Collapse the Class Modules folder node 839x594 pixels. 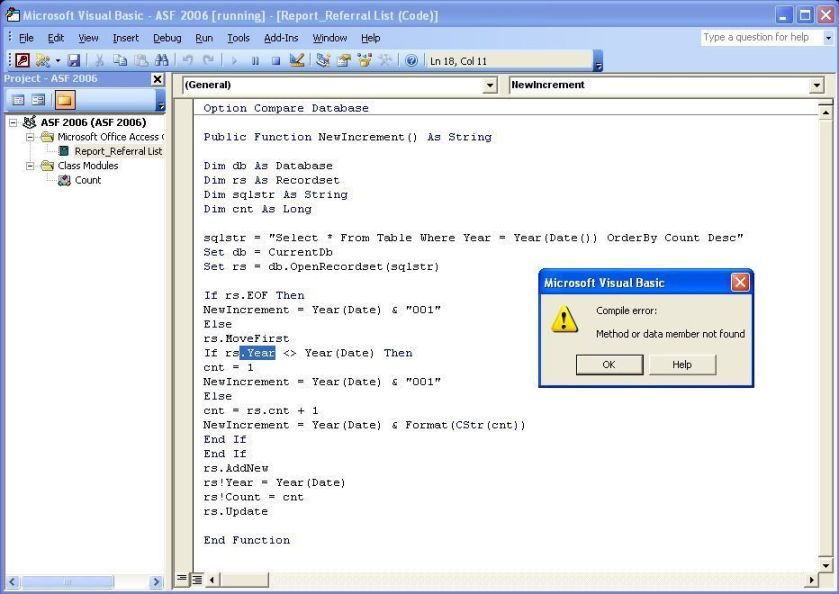click(x=30, y=166)
